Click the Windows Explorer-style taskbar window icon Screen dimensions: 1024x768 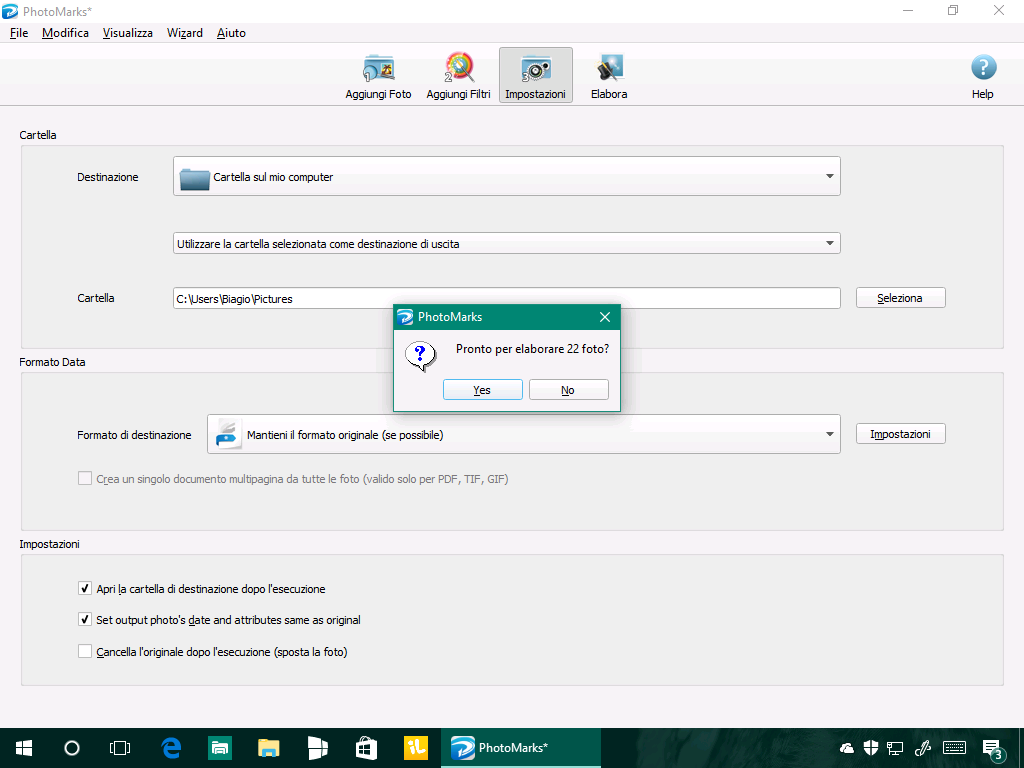(x=317, y=748)
